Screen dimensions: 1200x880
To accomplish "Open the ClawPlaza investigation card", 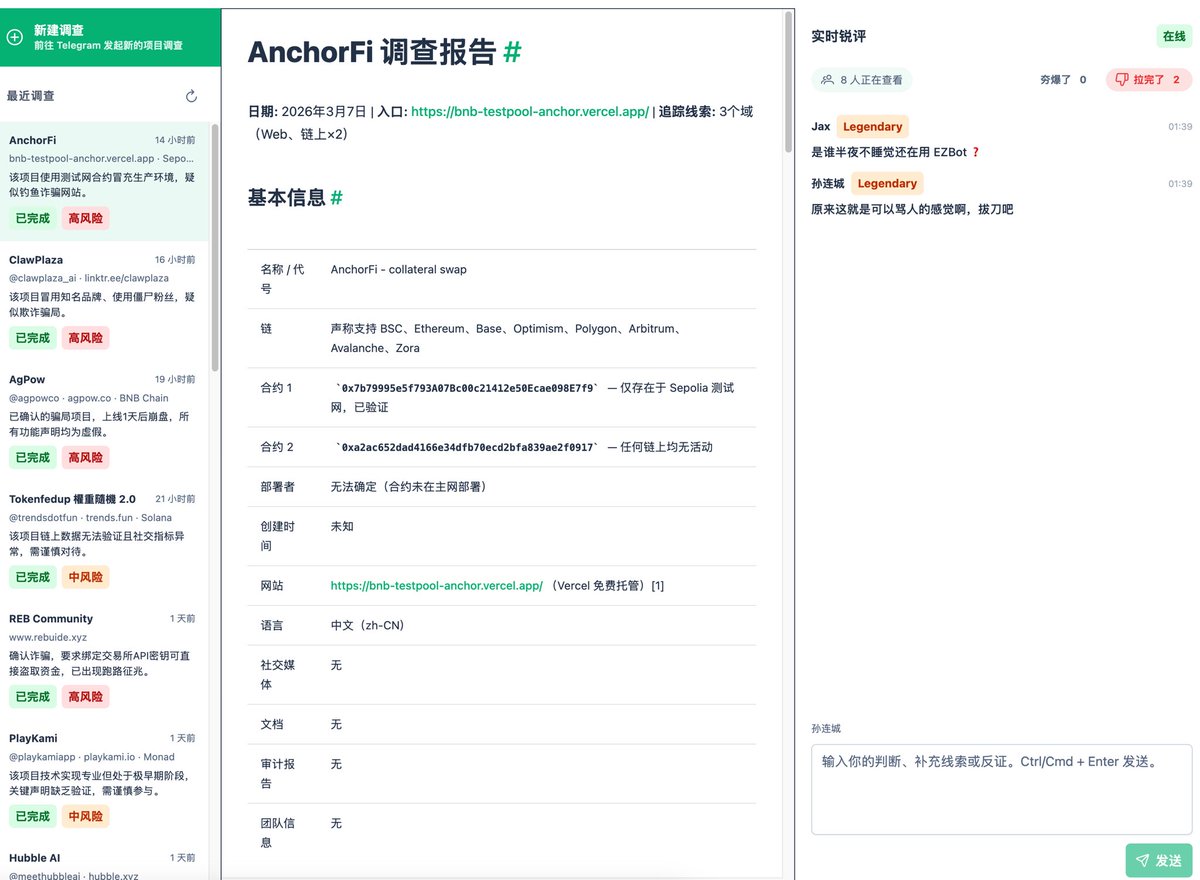I will [104, 301].
